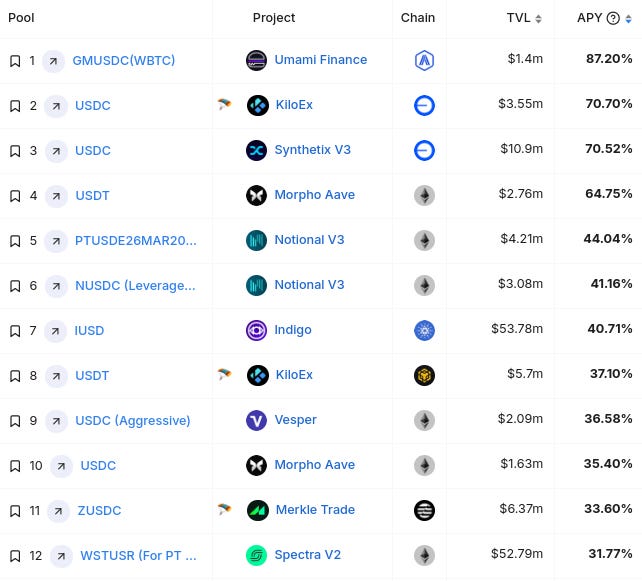
Task: Open external link arrow for row 2 USDC
Action: pyautogui.click(x=56, y=106)
